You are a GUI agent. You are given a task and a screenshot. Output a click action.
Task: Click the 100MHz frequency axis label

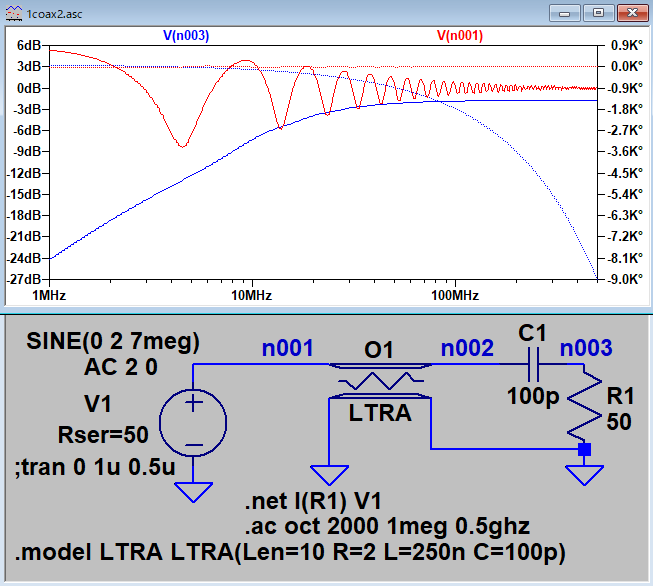click(x=455, y=296)
